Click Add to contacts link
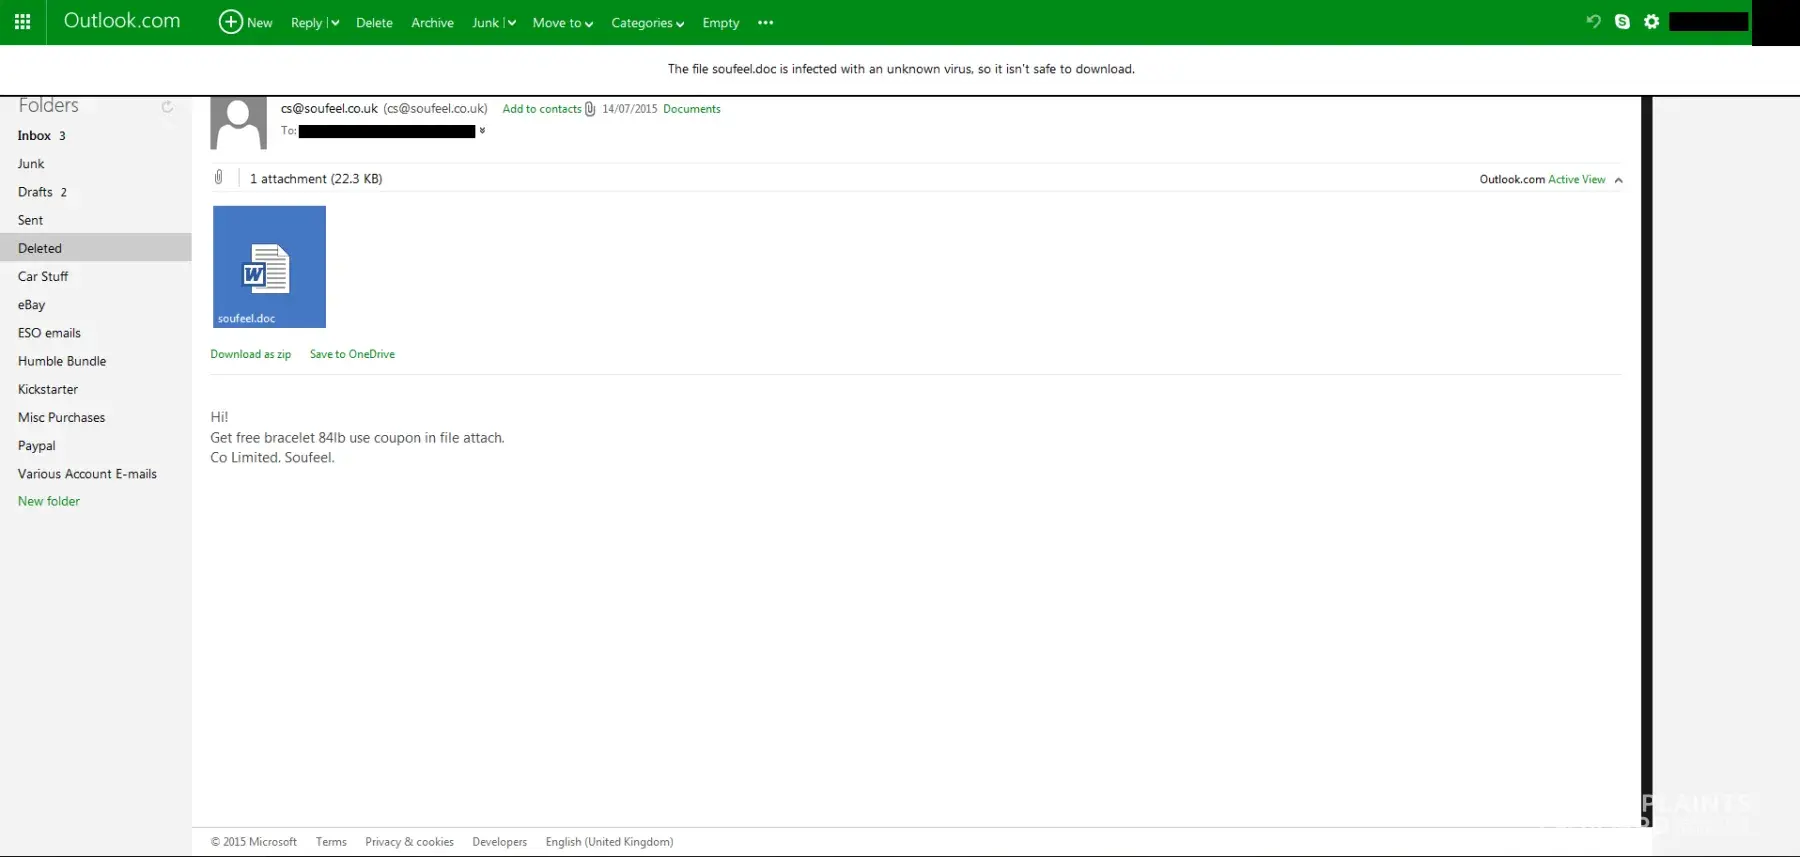Viewport: 1800px width, 857px height. (541, 109)
